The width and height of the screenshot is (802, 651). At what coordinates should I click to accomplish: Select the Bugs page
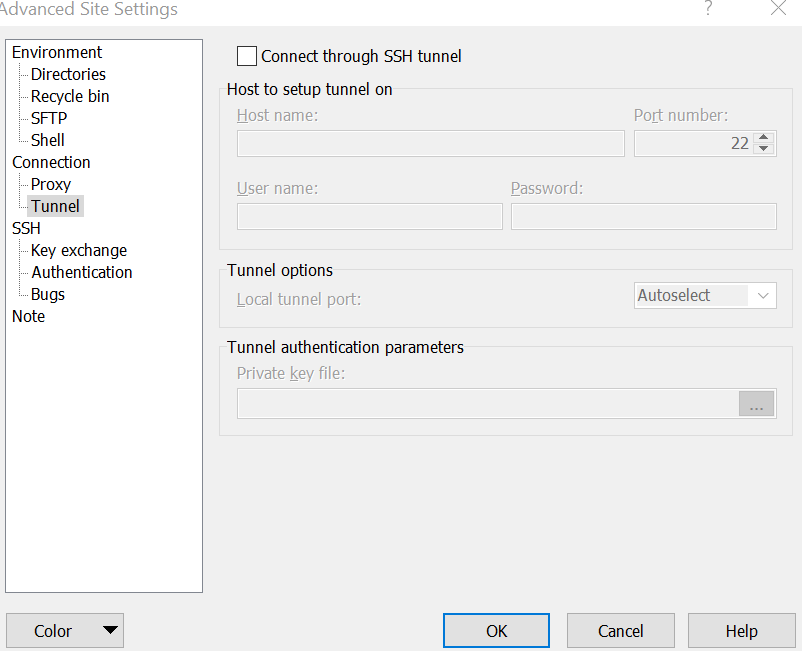pyautogui.click(x=48, y=294)
